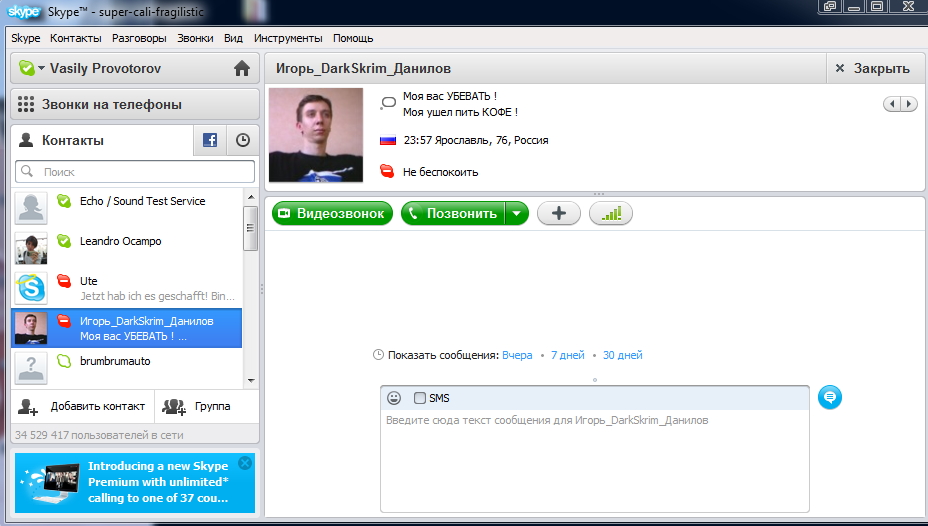Show messages from 7 дней
Viewport: 928px width, 526px height.
(x=568, y=355)
